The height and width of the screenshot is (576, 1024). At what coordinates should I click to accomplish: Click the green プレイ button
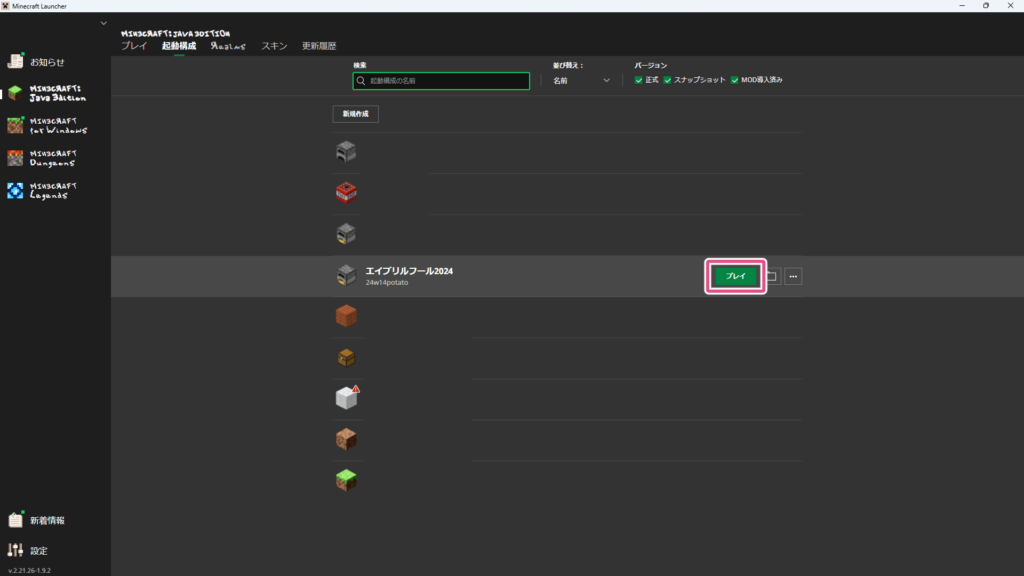pyautogui.click(x=736, y=277)
